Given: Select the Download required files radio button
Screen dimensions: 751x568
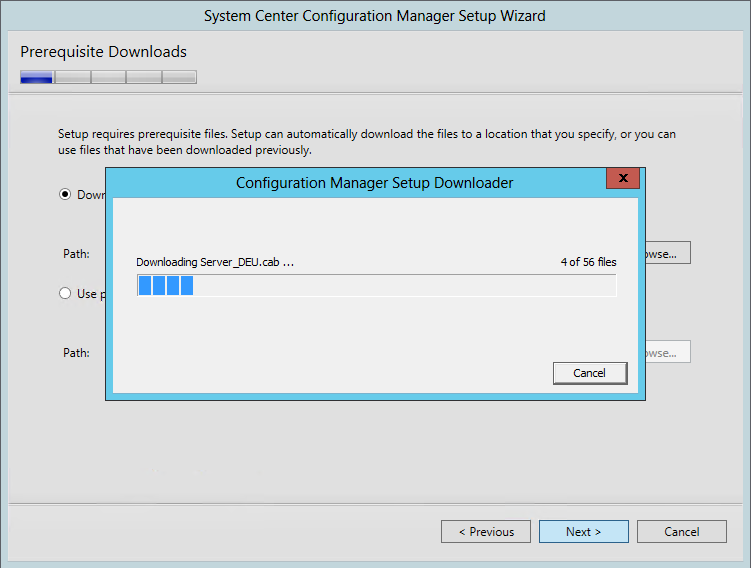Looking at the screenshot, I should point(65,194).
